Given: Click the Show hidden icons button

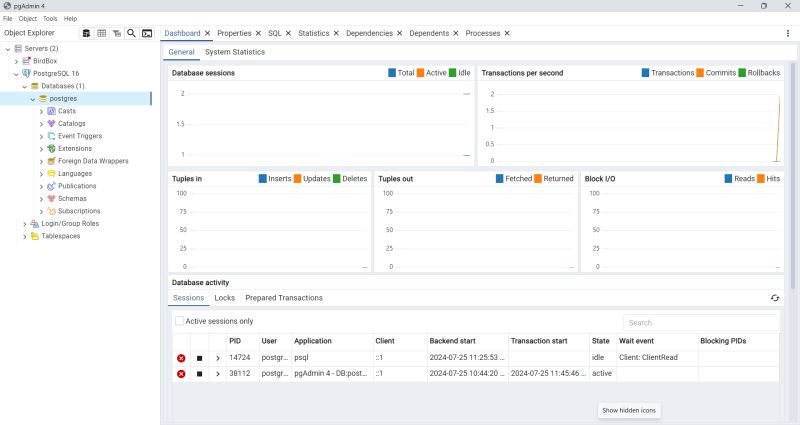Looking at the screenshot, I should [629, 411].
